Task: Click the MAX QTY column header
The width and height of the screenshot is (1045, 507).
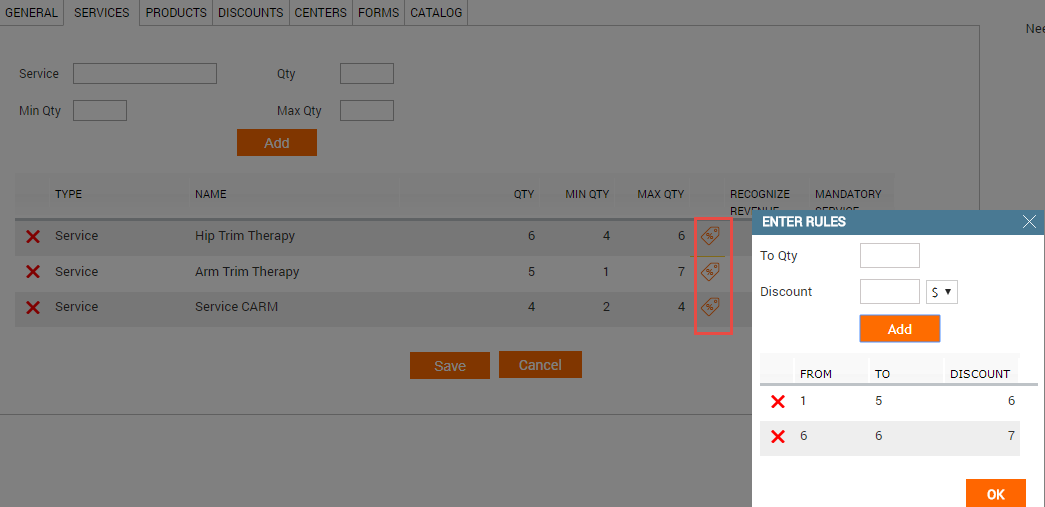Action: [660, 195]
